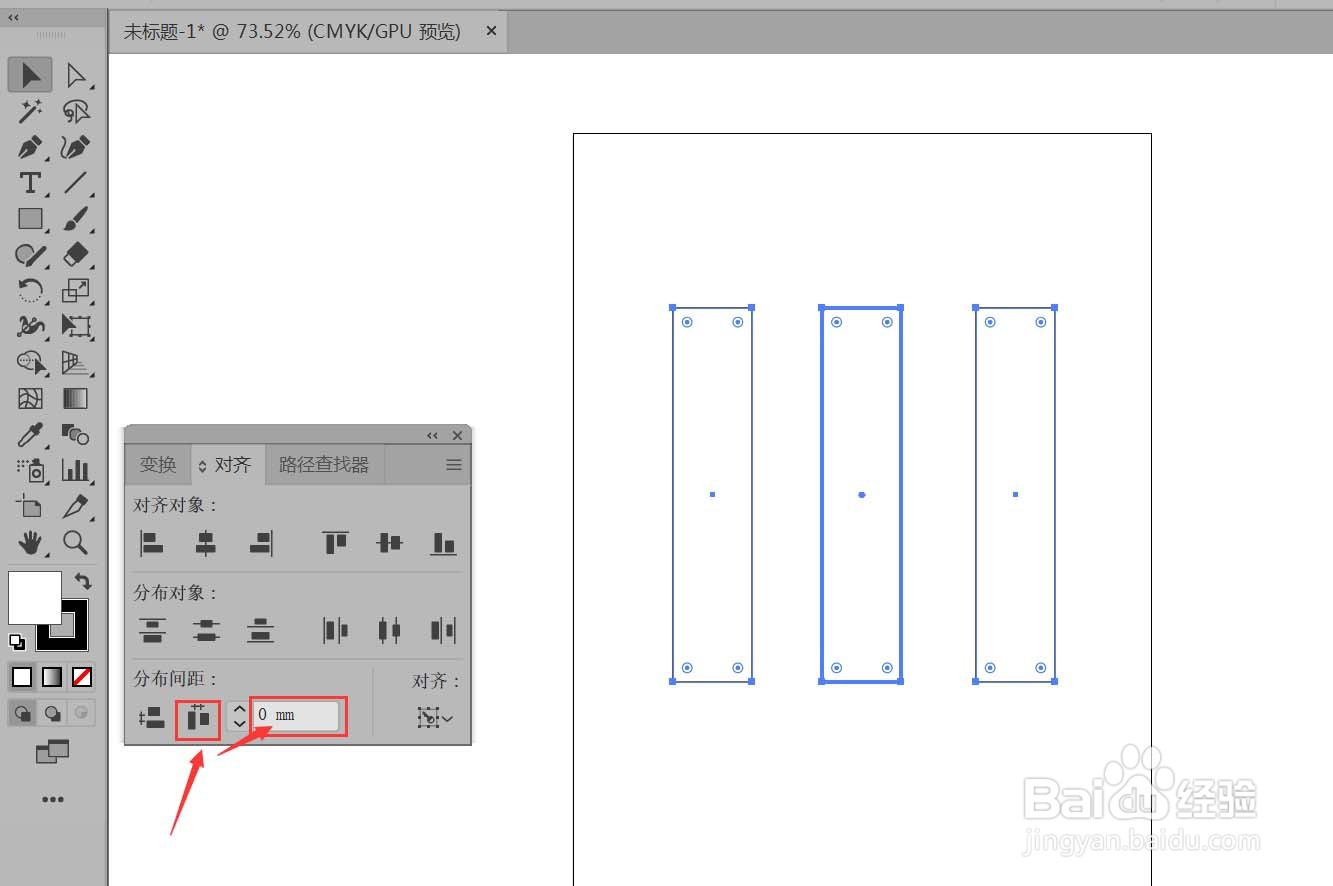Click the Fill color swatch

35,598
